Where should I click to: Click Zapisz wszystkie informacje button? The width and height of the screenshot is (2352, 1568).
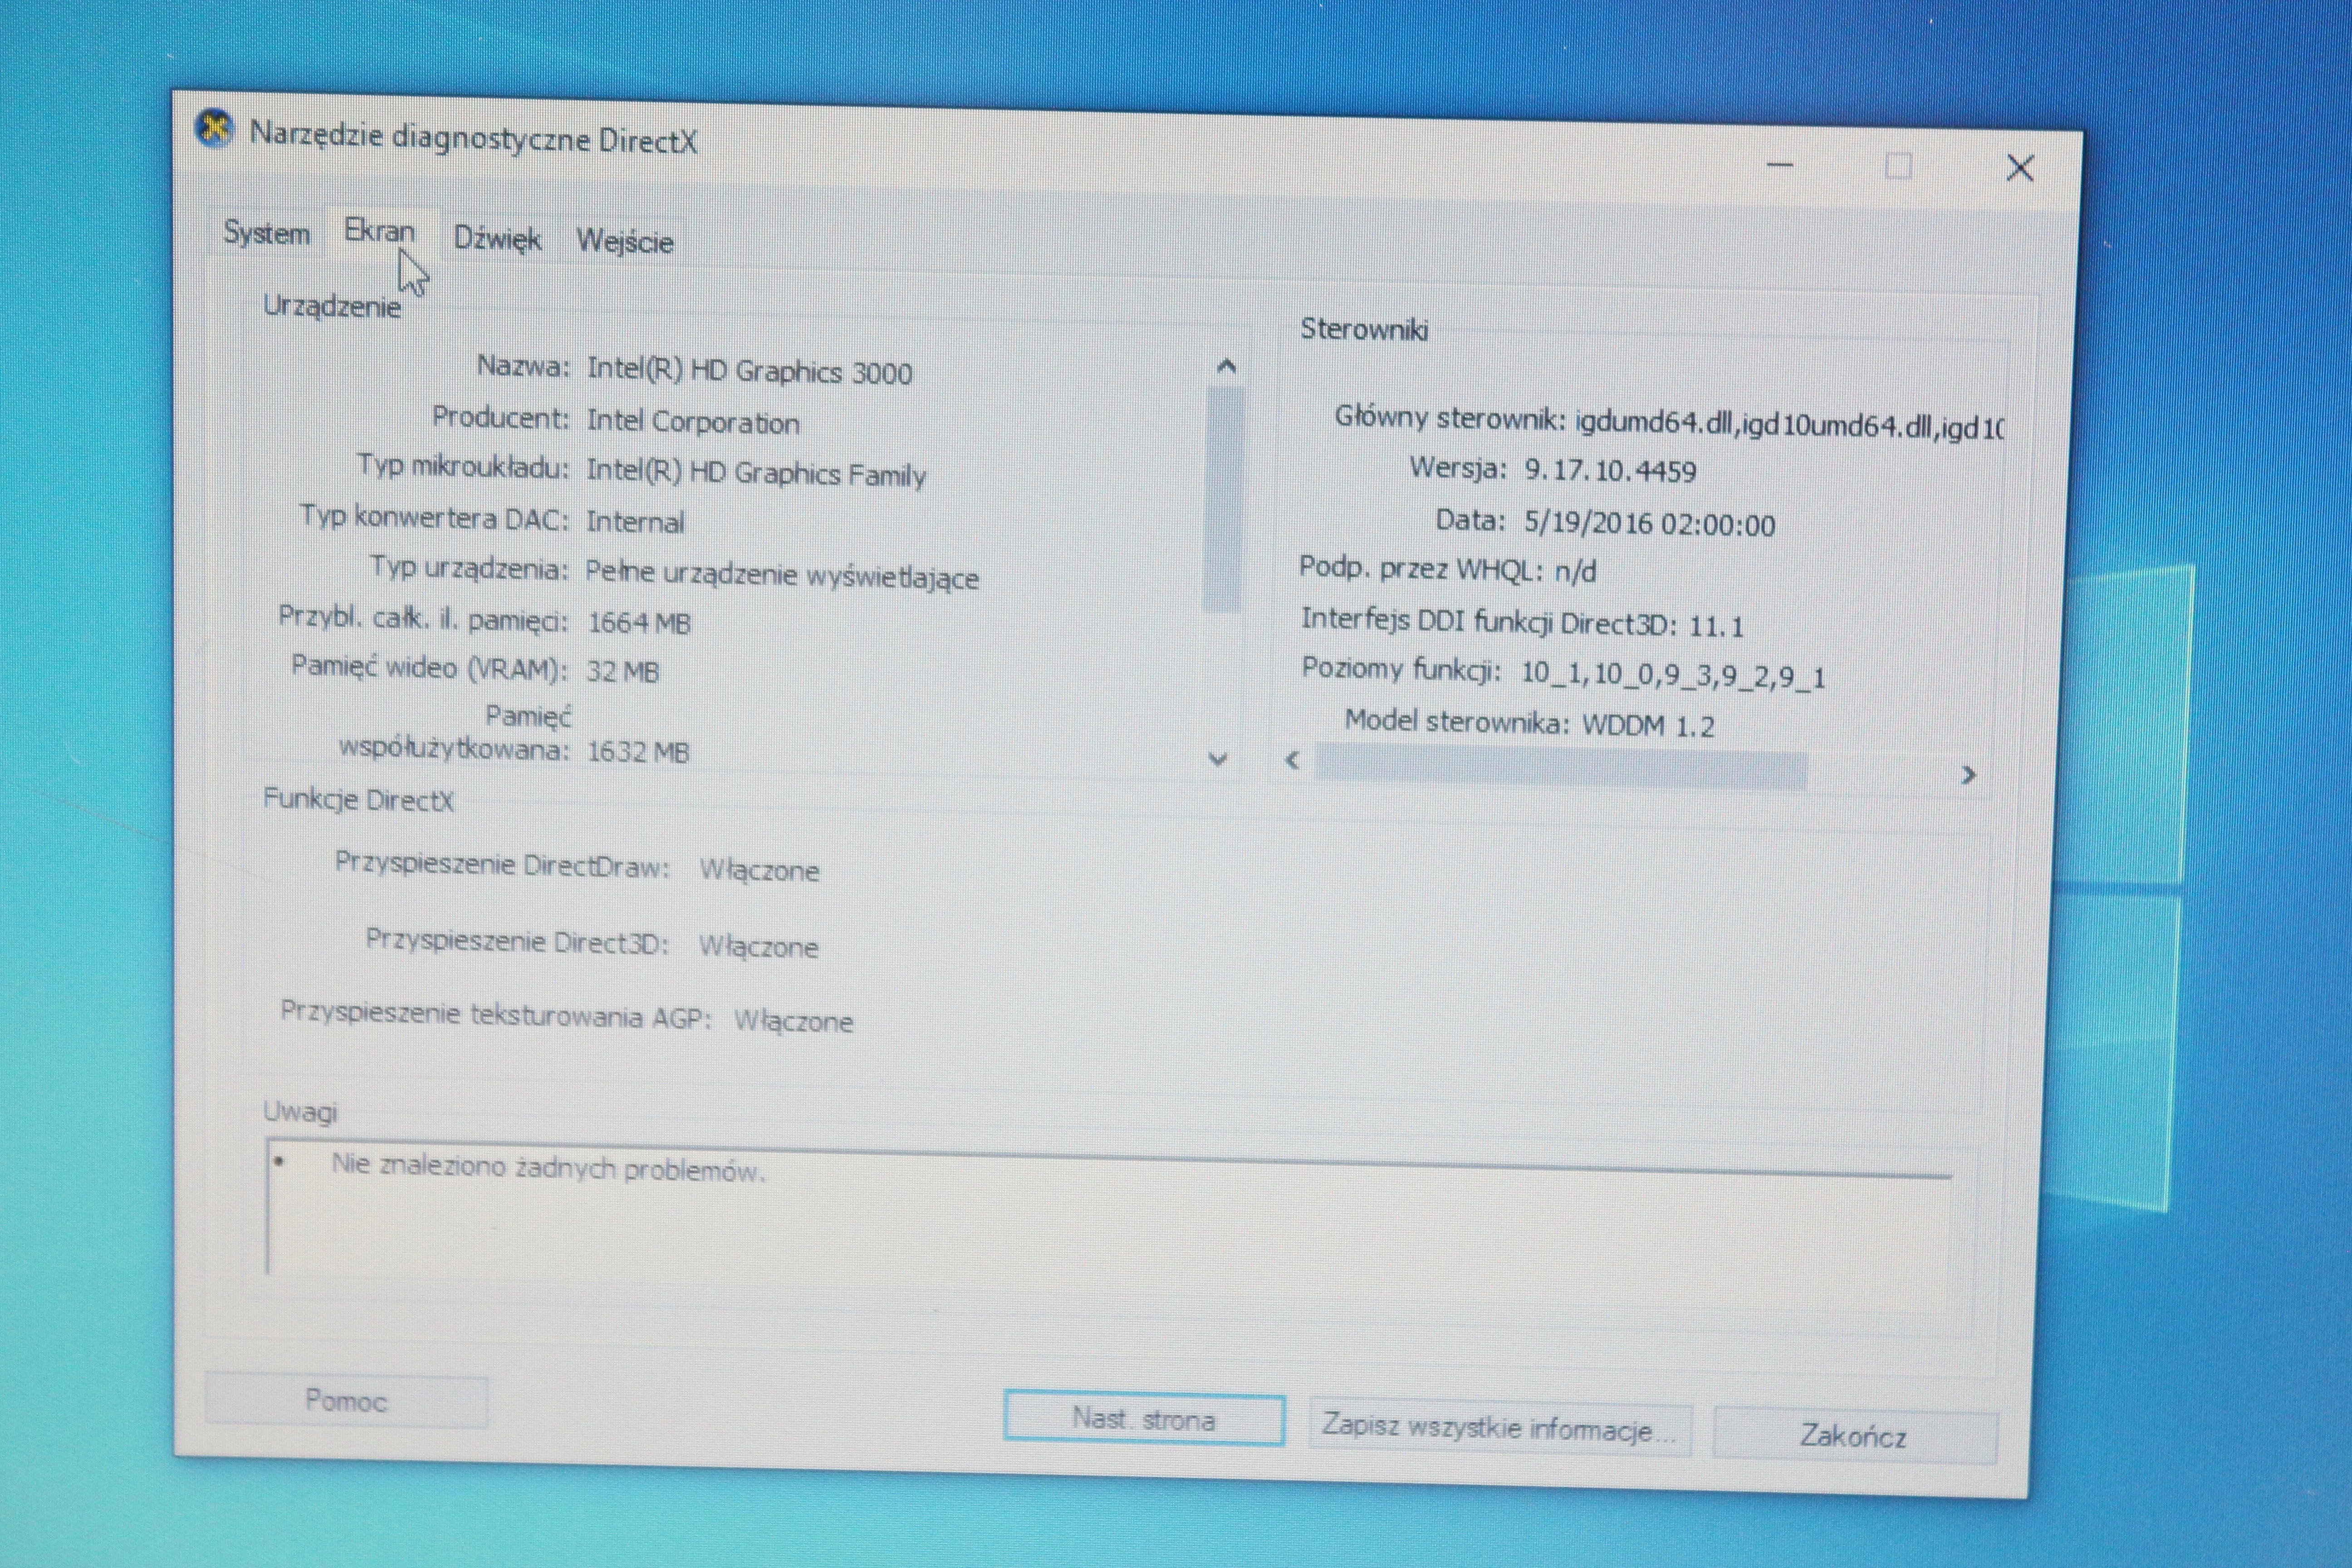1499,1428
